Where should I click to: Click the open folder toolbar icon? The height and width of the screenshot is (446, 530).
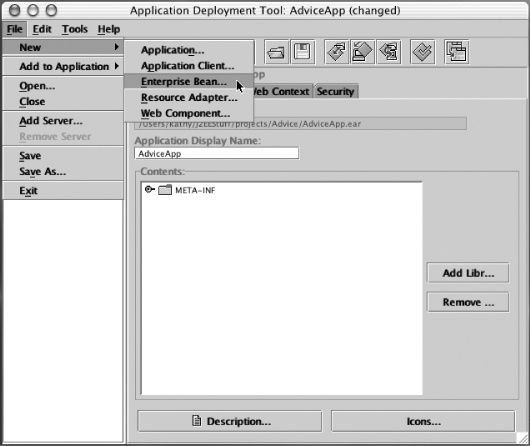pyautogui.click(x=276, y=52)
